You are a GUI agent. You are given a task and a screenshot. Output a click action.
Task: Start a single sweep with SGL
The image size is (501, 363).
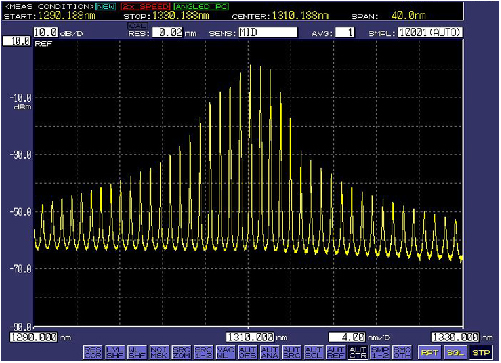[455, 352]
